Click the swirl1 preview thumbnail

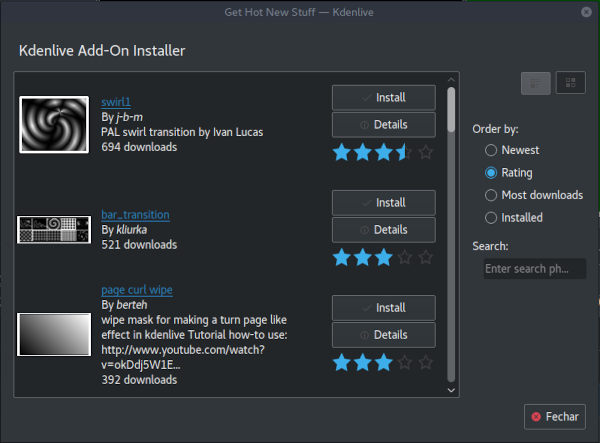point(54,125)
